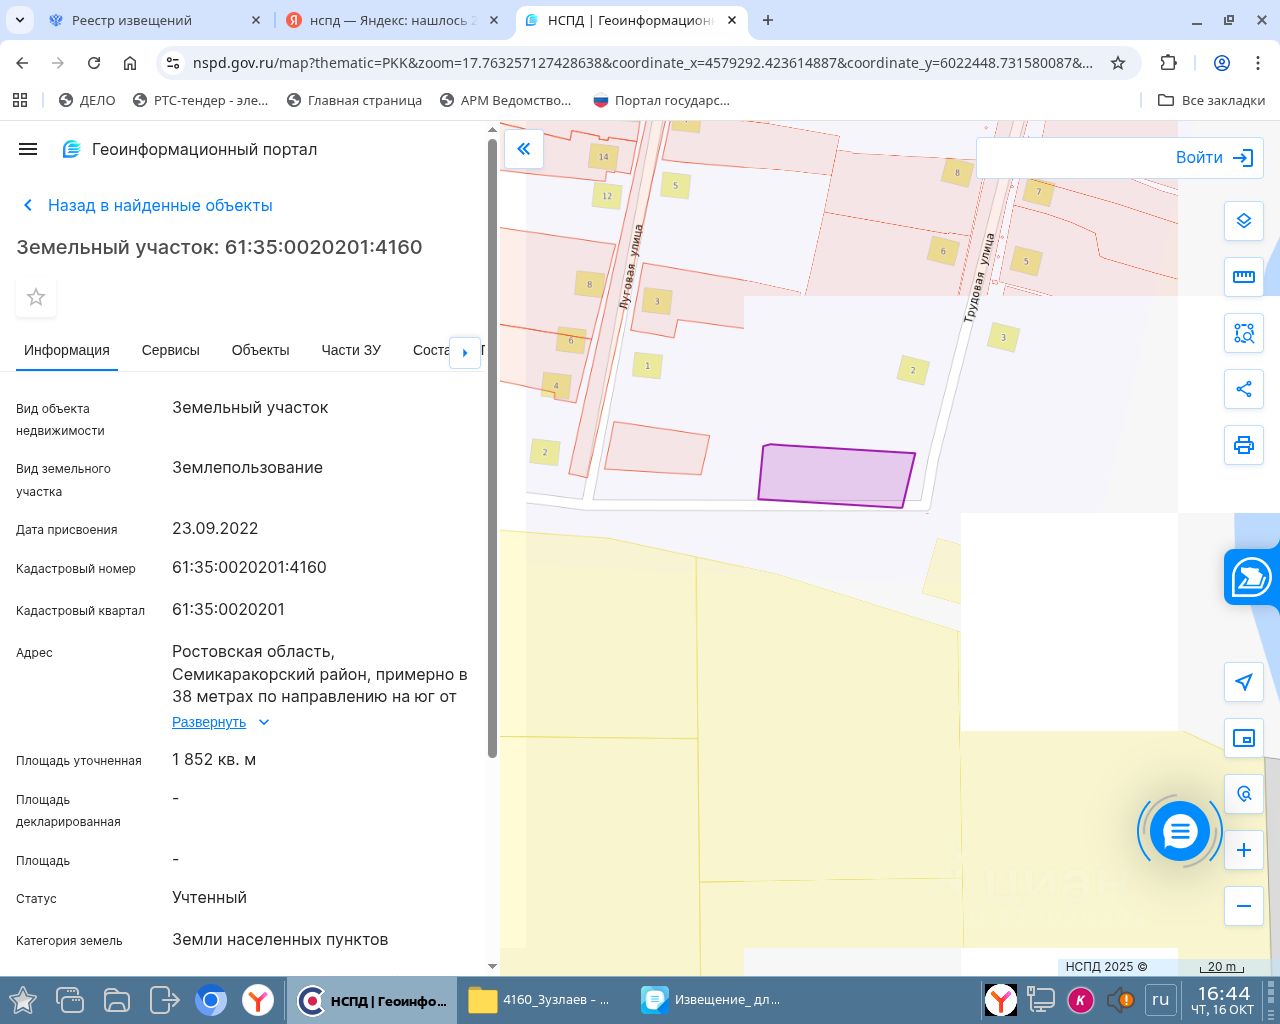This screenshot has width=1280, height=1024.
Task: Open the taskbar start star menu
Action: click(x=22, y=1000)
